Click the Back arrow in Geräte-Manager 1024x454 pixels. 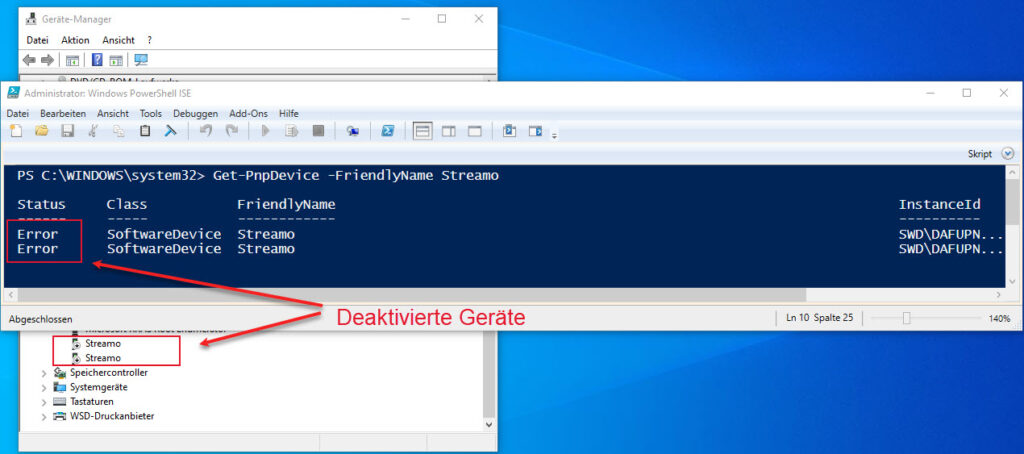coord(29,60)
